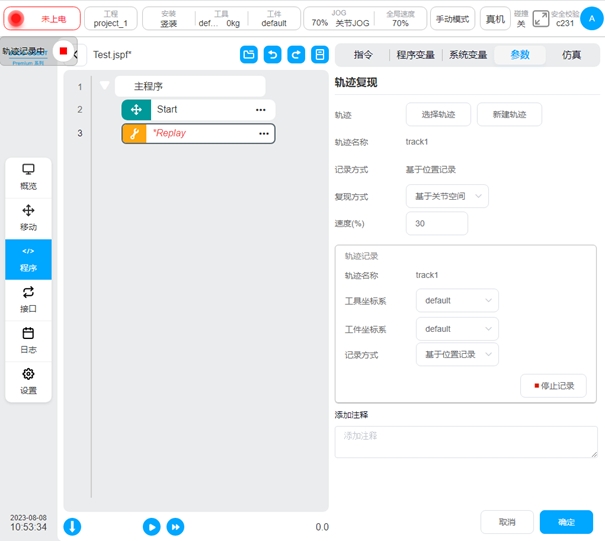Click the red stop recording indicator at top left

coord(64,51)
